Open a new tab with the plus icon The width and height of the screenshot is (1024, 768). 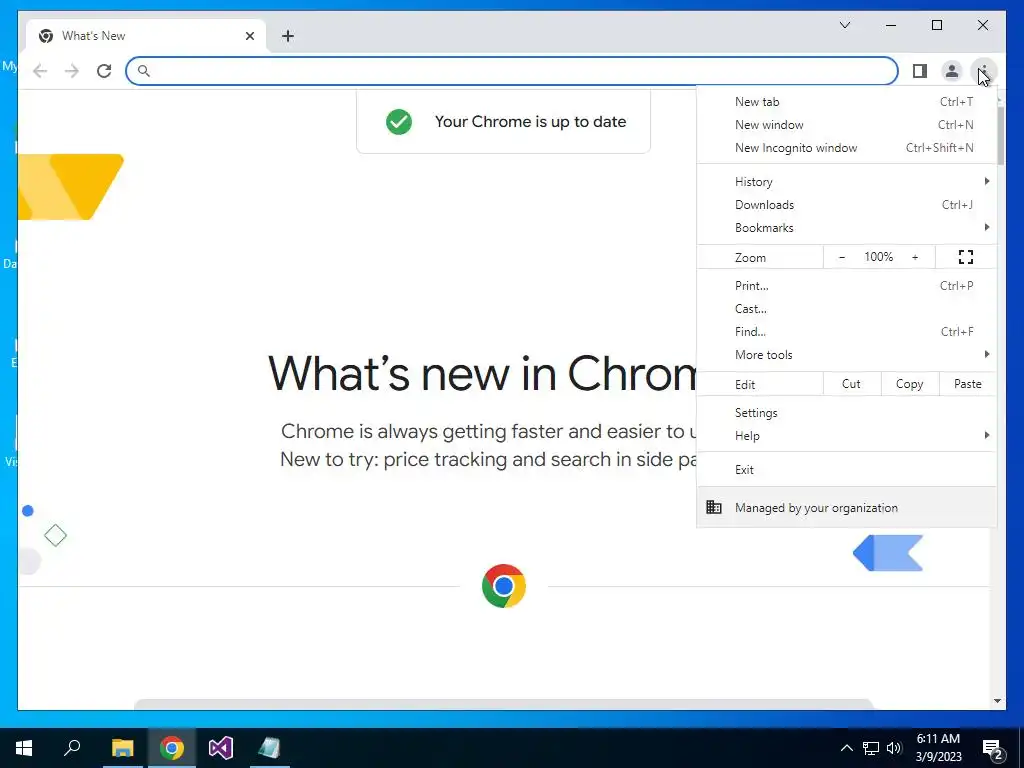click(x=288, y=36)
